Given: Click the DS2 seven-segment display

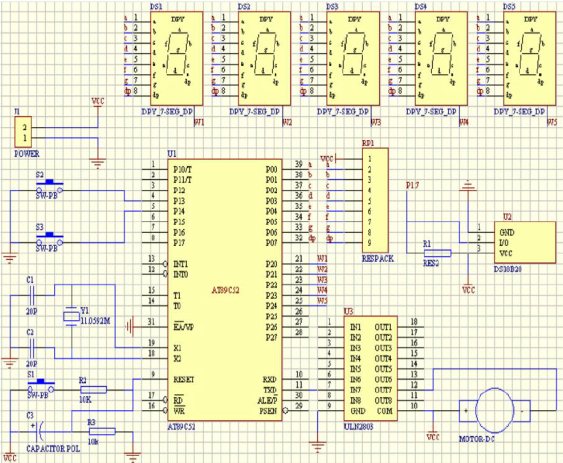Looking at the screenshot, I should (265, 58).
